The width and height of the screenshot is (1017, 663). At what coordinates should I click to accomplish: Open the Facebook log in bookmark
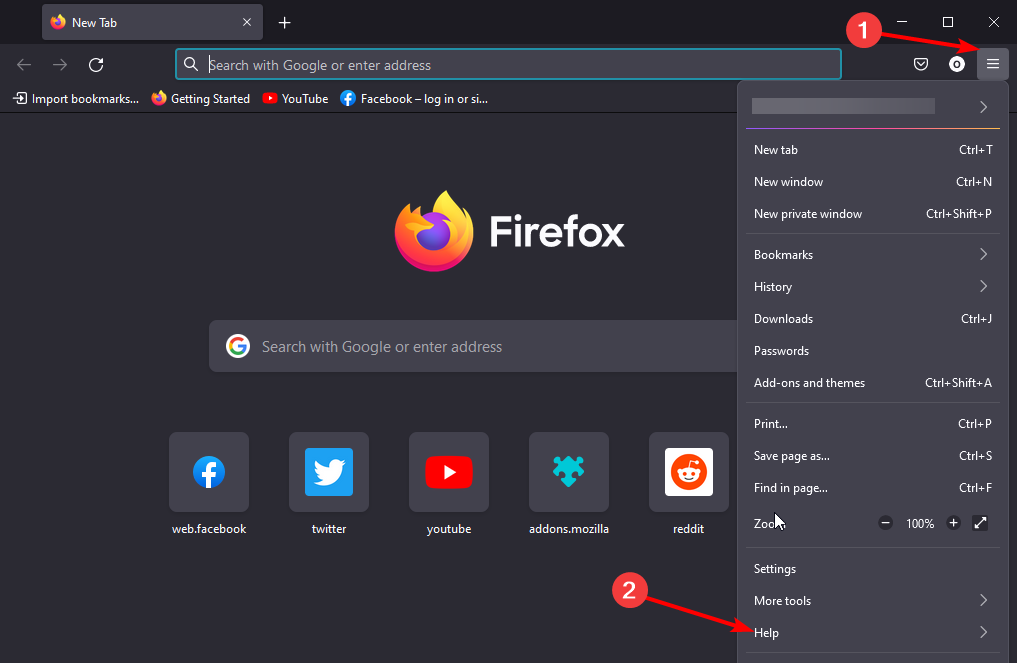414,99
